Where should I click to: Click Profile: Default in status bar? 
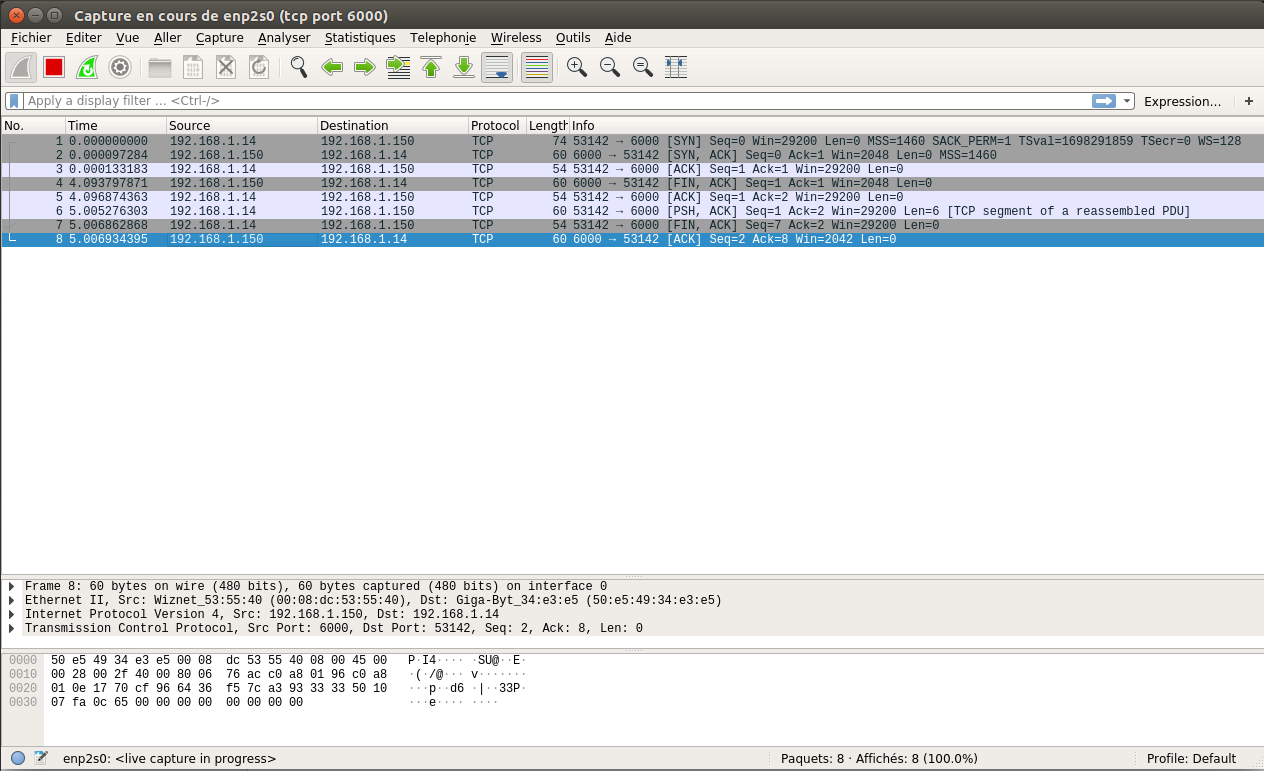tap(1191, 758)
